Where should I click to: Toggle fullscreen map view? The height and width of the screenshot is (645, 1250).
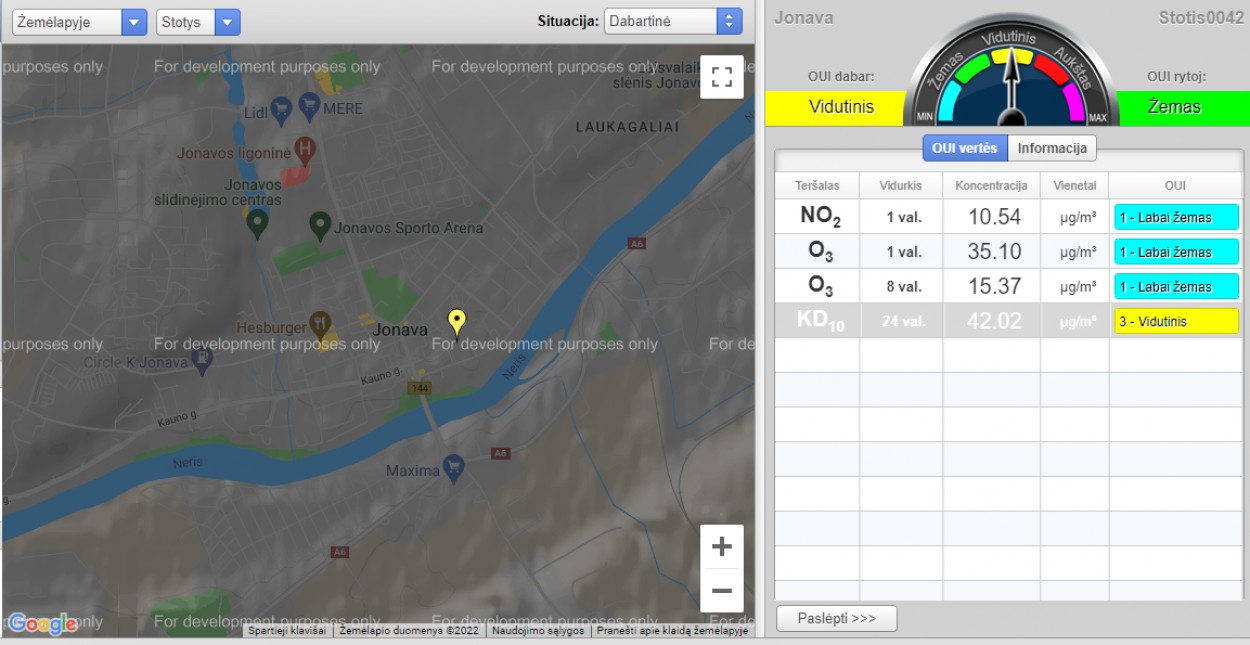click(x=722, y=77)
